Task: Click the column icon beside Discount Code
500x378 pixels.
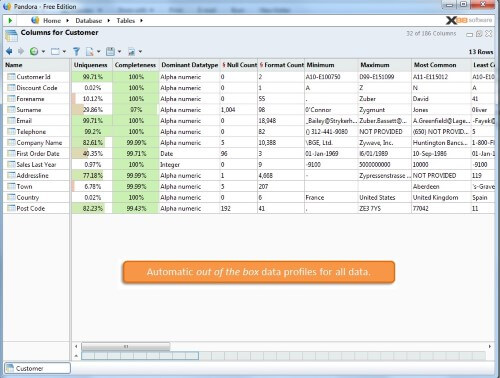Action: pos(11,88)
